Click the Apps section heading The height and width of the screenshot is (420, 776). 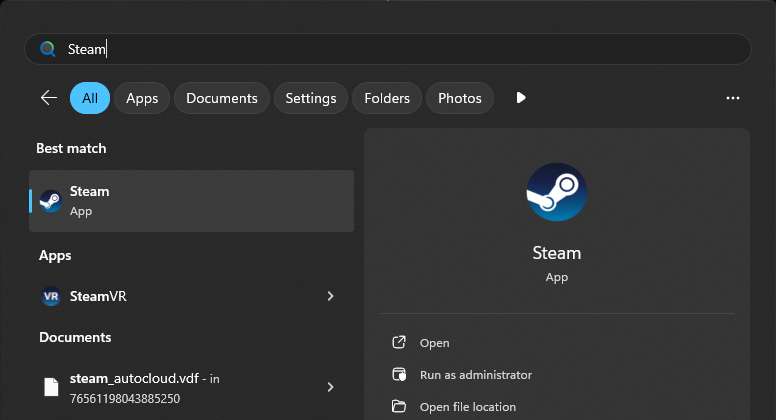(x=55, y=255)
